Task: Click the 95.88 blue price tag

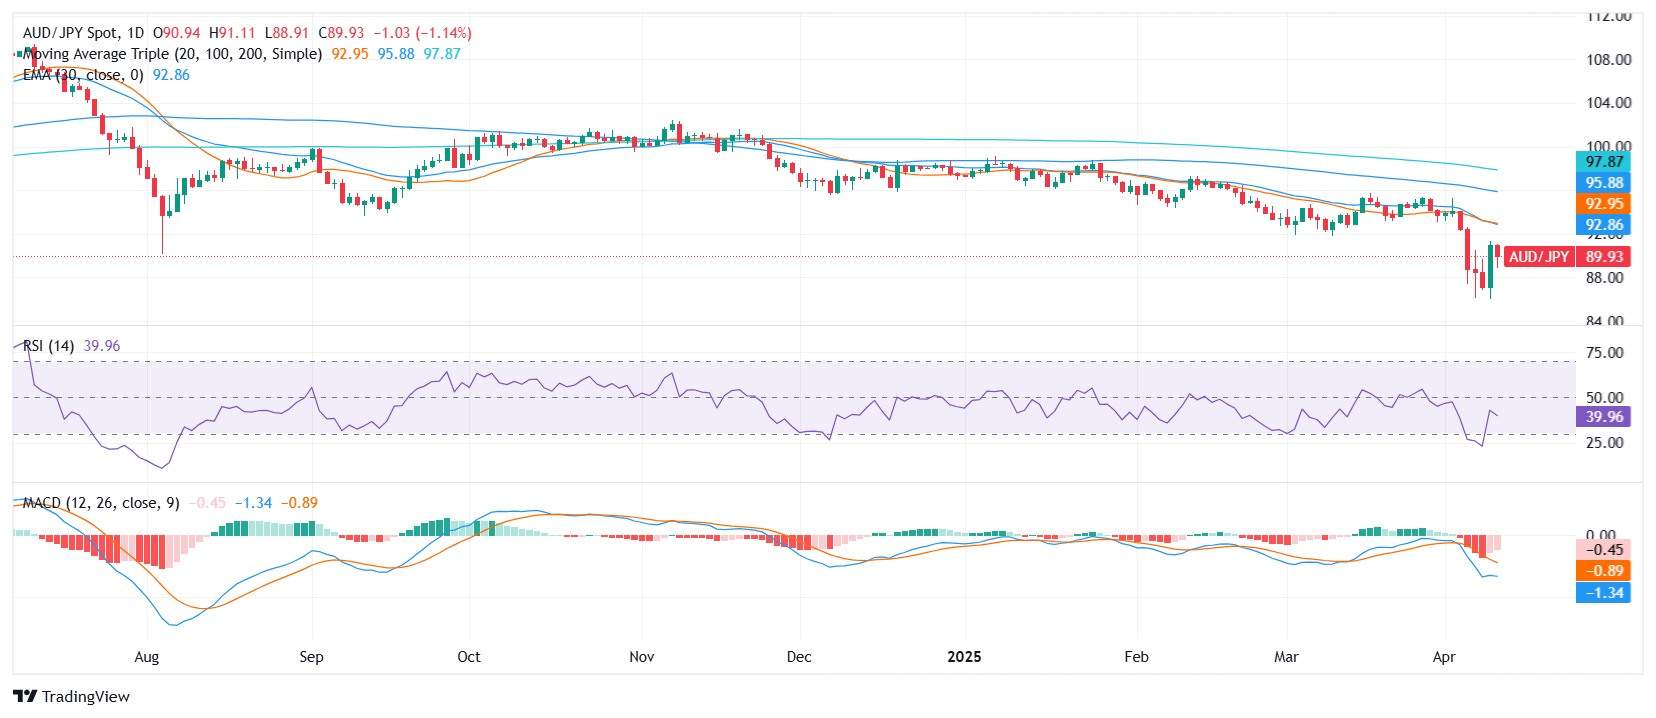Action: pyautogui.click(x=1603, y=183)
